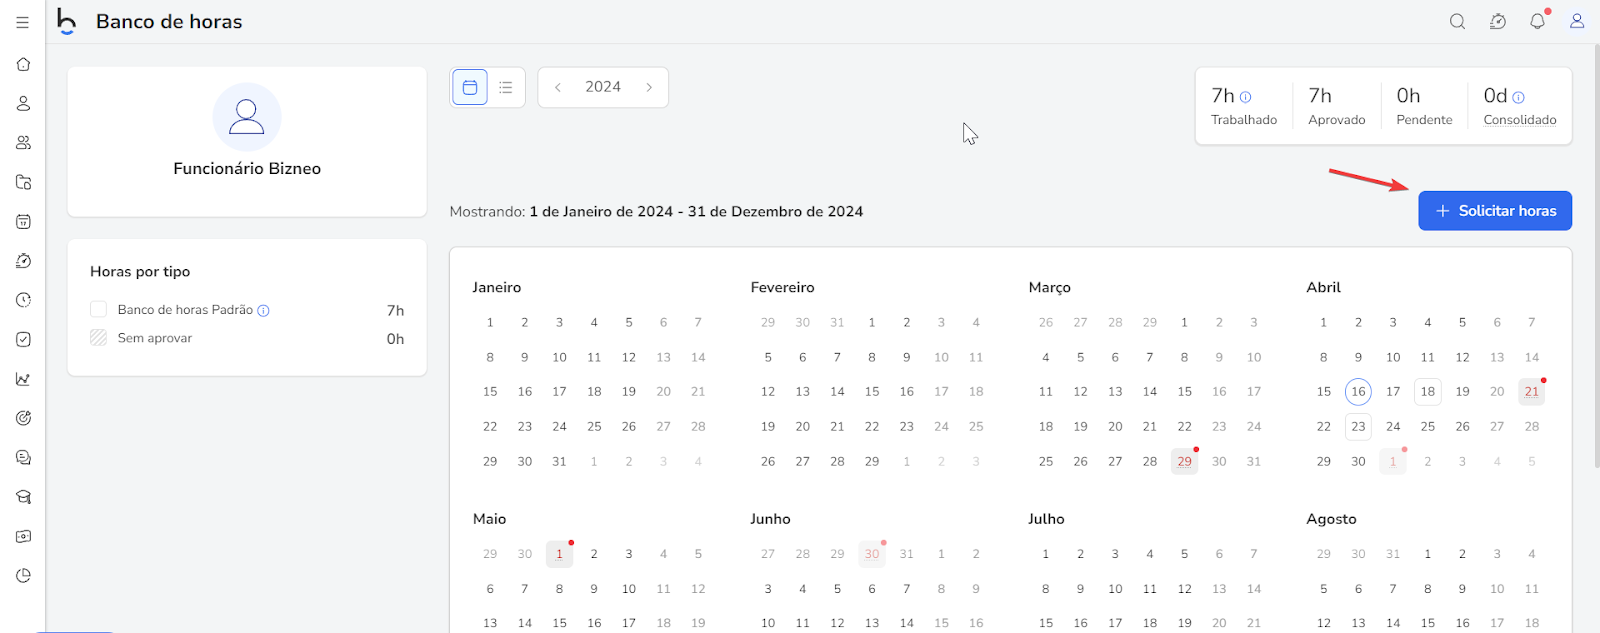Go to next year arrow
Image resolution: width=1600 pixels, height=633 pixels.
pos(649,87)
